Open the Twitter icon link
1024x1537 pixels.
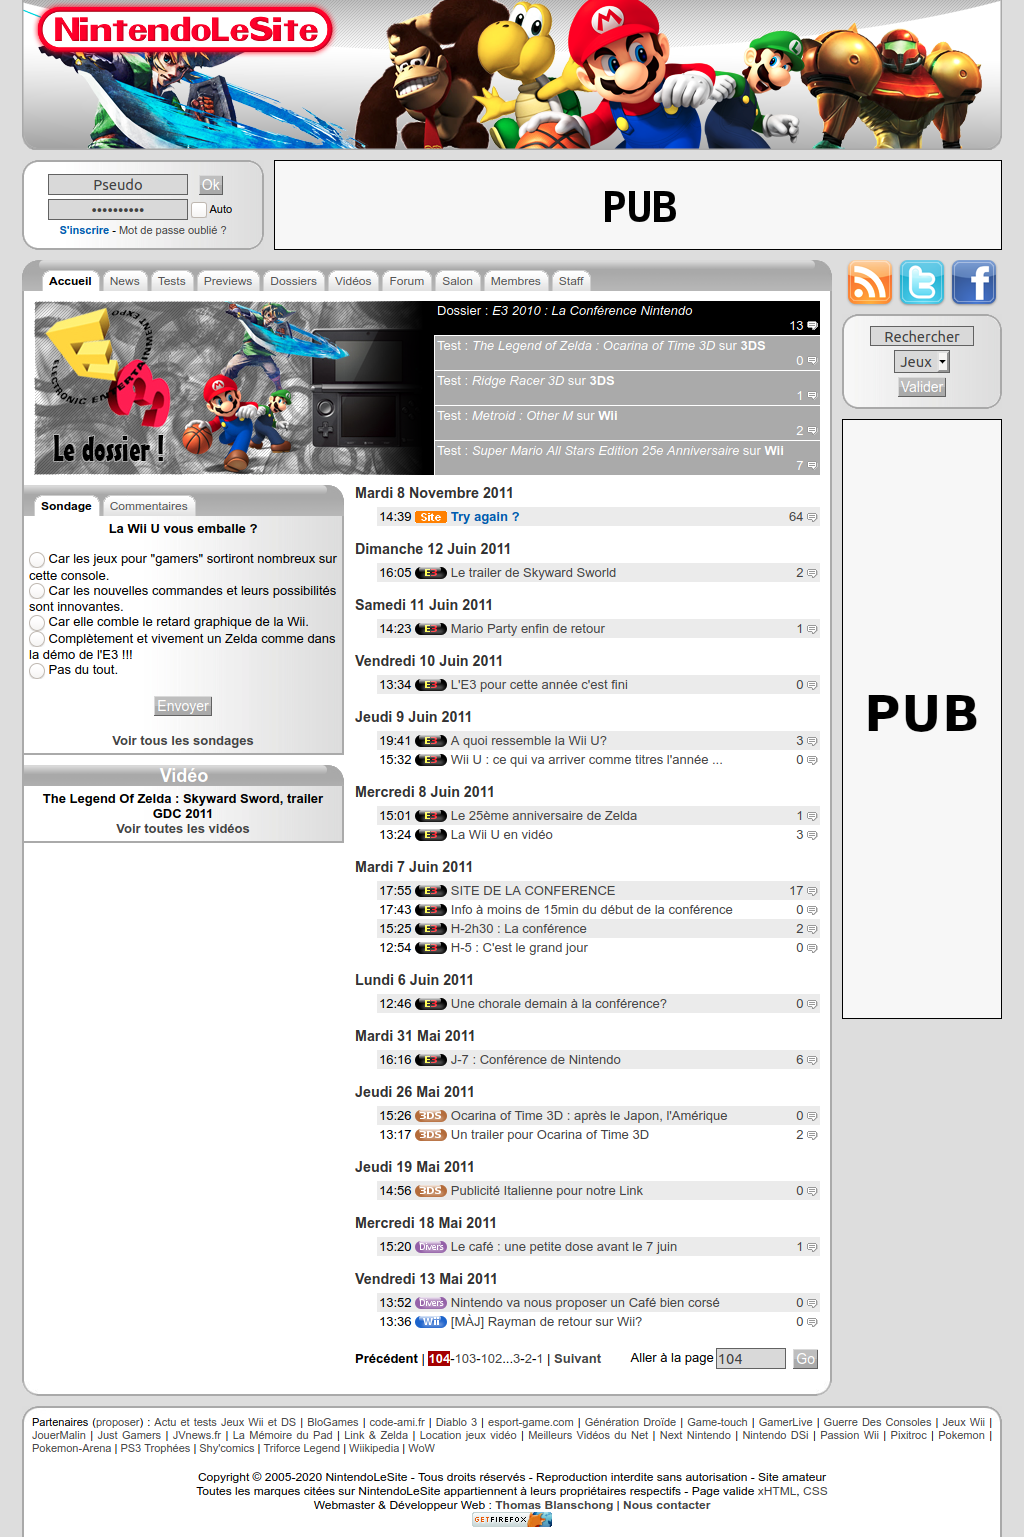click(x=922, y=282)
